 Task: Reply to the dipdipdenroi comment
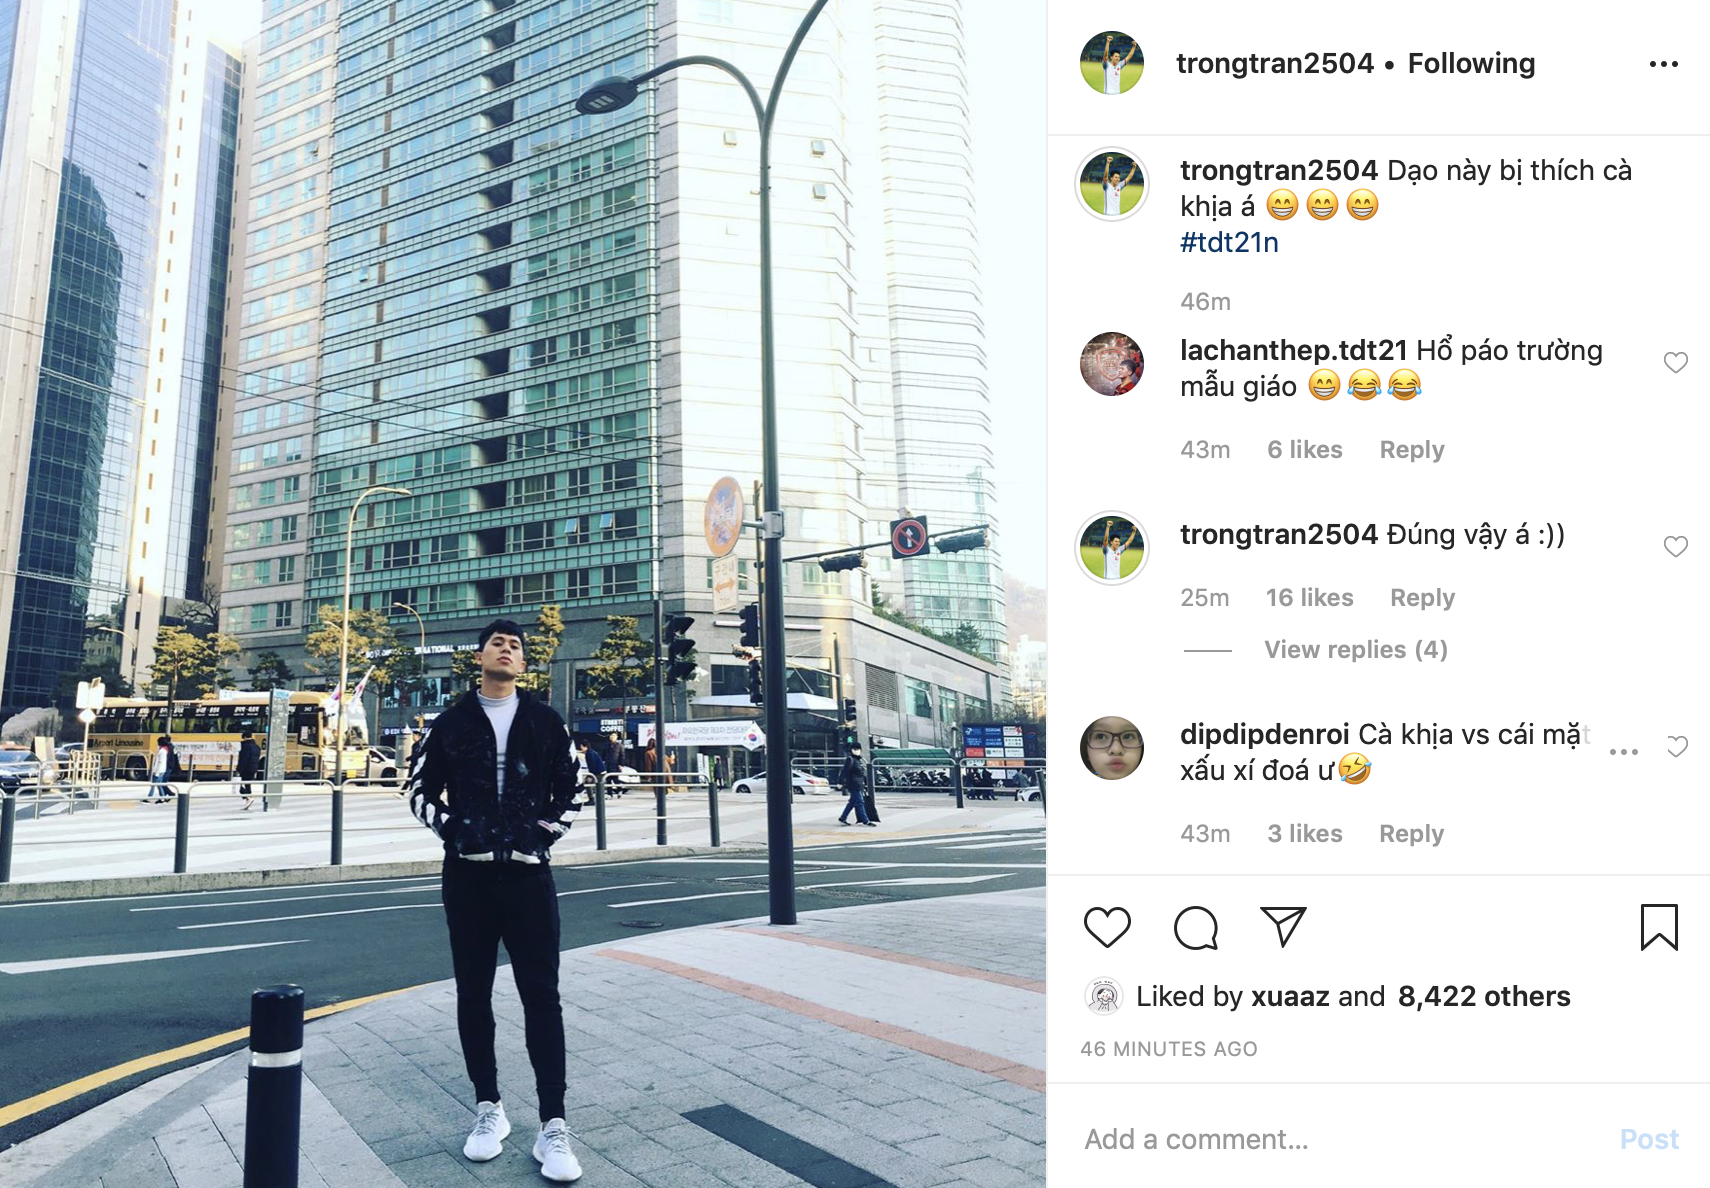coord(1411,834)
